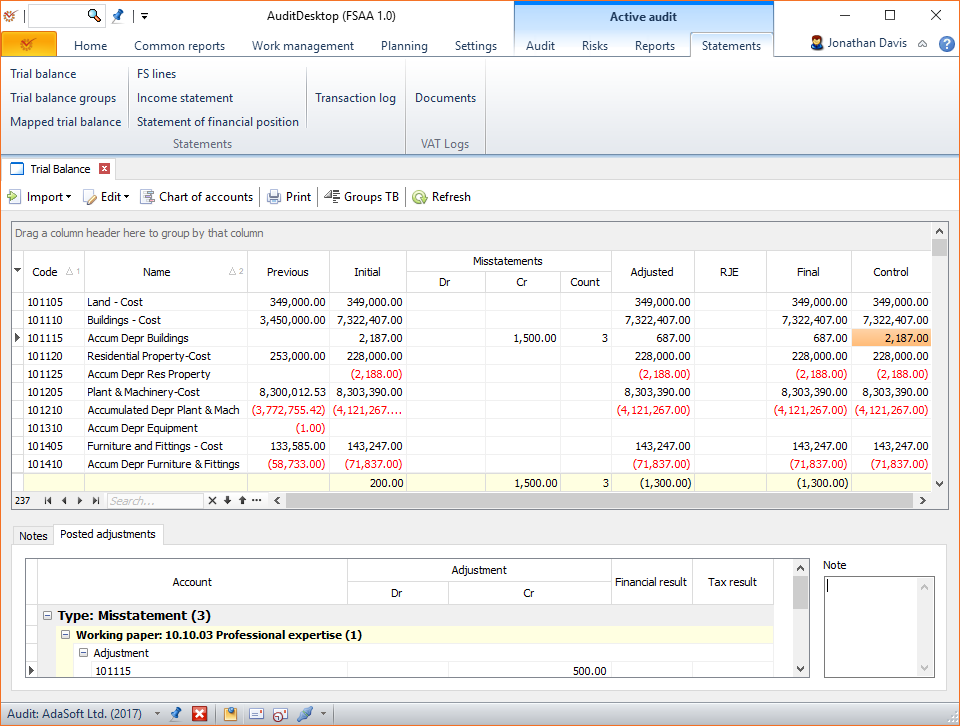Close the Trial Balance tab

[105, 168]
